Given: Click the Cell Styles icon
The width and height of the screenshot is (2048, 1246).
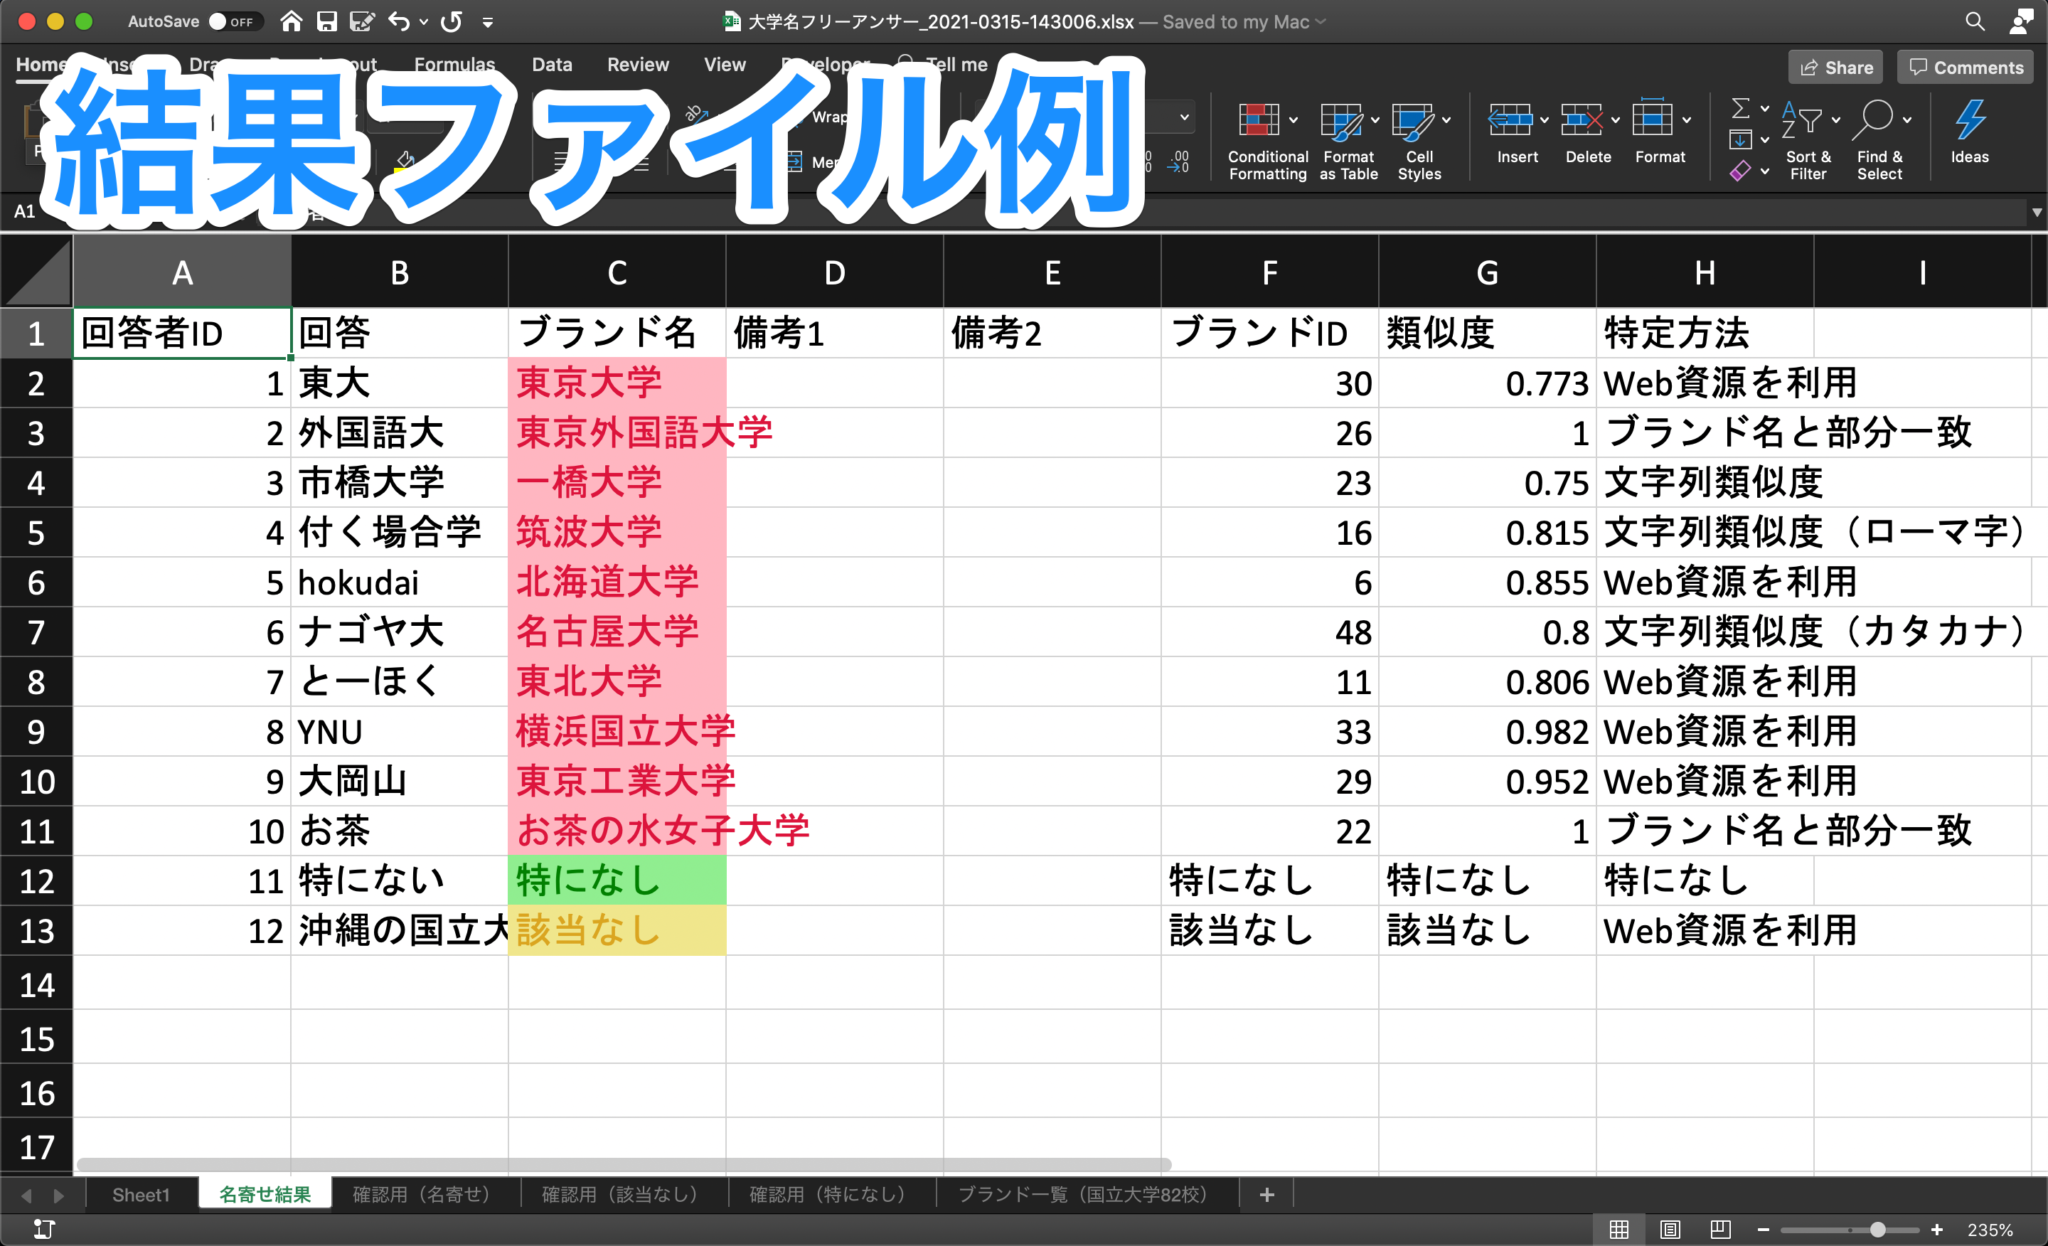Looking at the screenshot, I should pyautogui.click(x=1412, y=121).
